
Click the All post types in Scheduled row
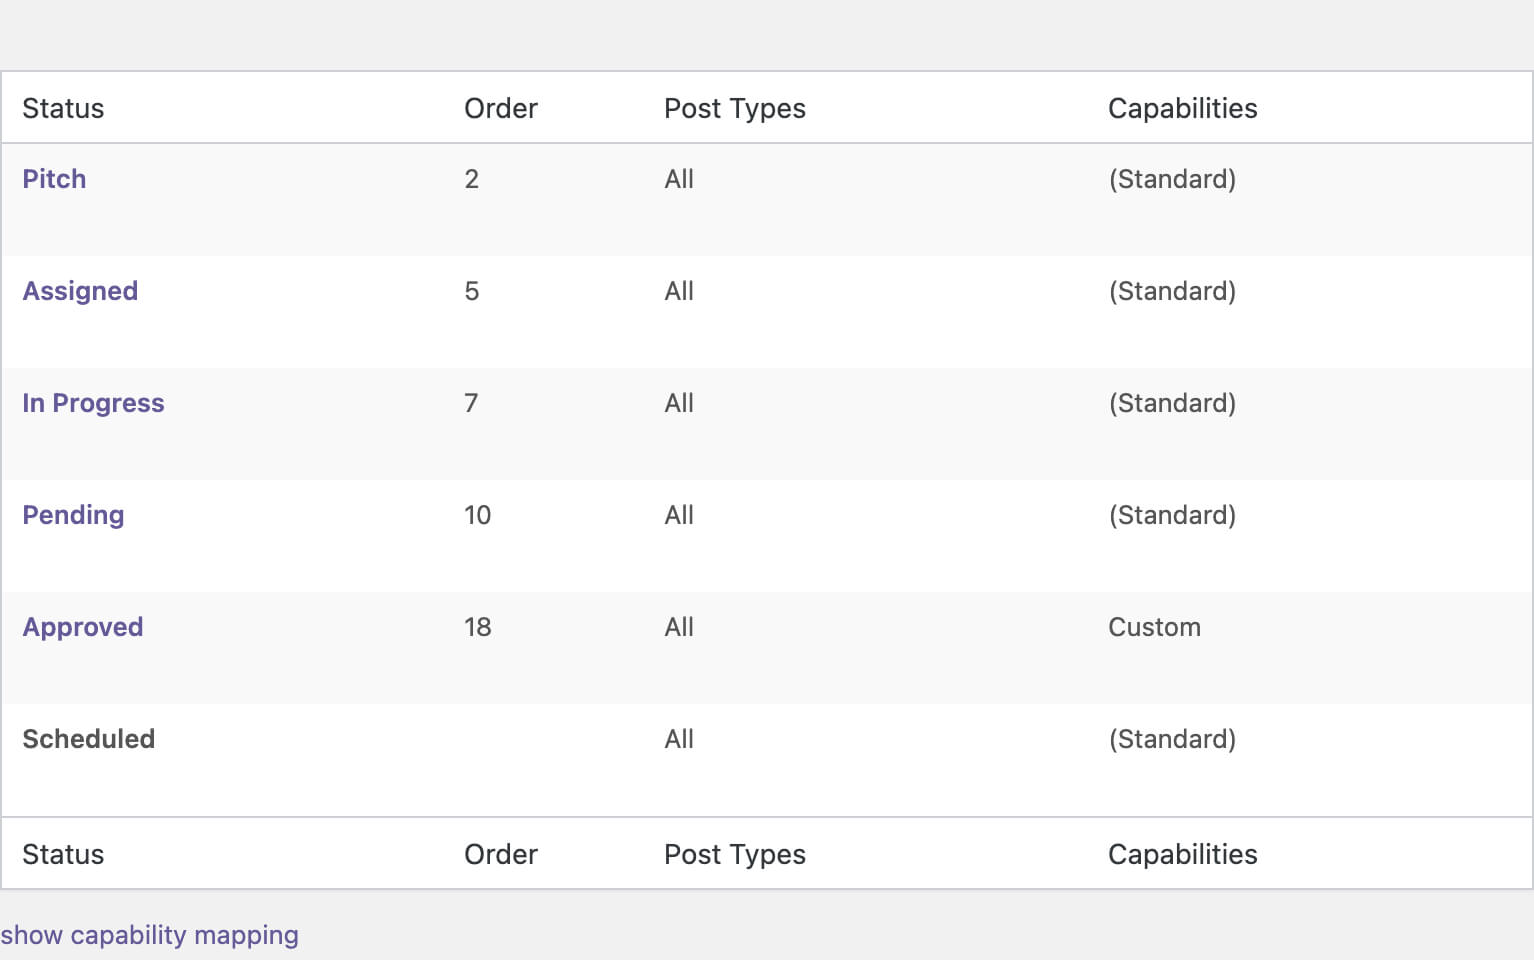[x=678, y=739]
